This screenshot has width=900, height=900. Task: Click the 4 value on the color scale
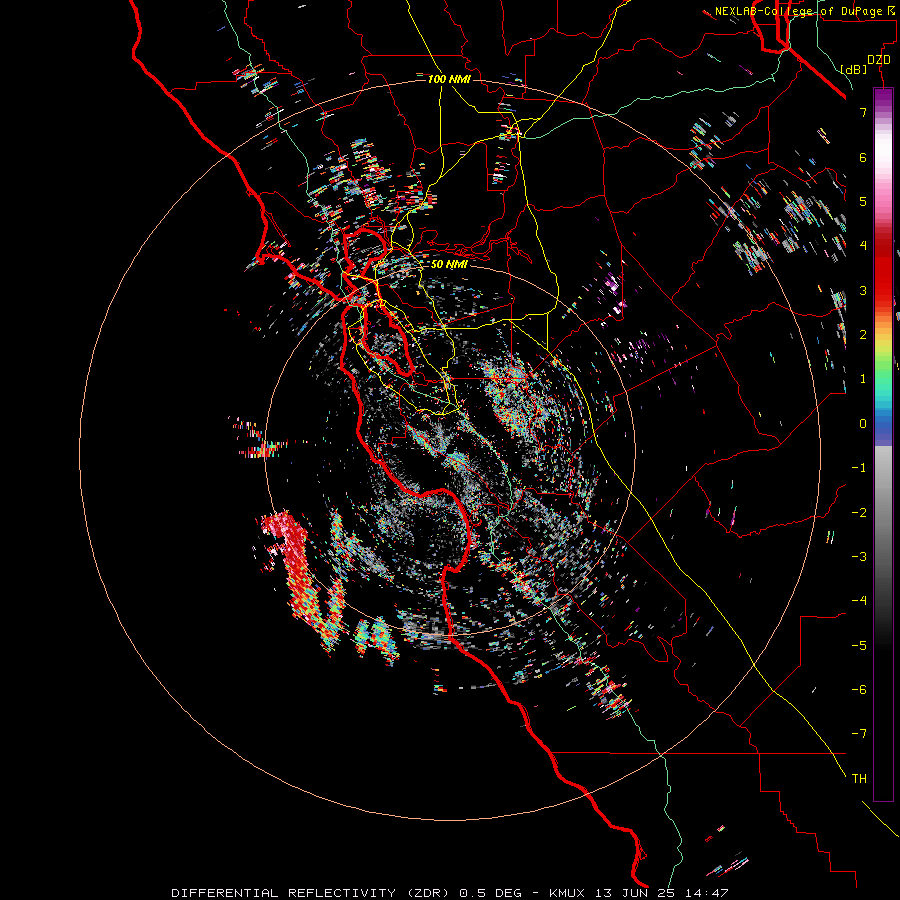(x=863, y=246)
